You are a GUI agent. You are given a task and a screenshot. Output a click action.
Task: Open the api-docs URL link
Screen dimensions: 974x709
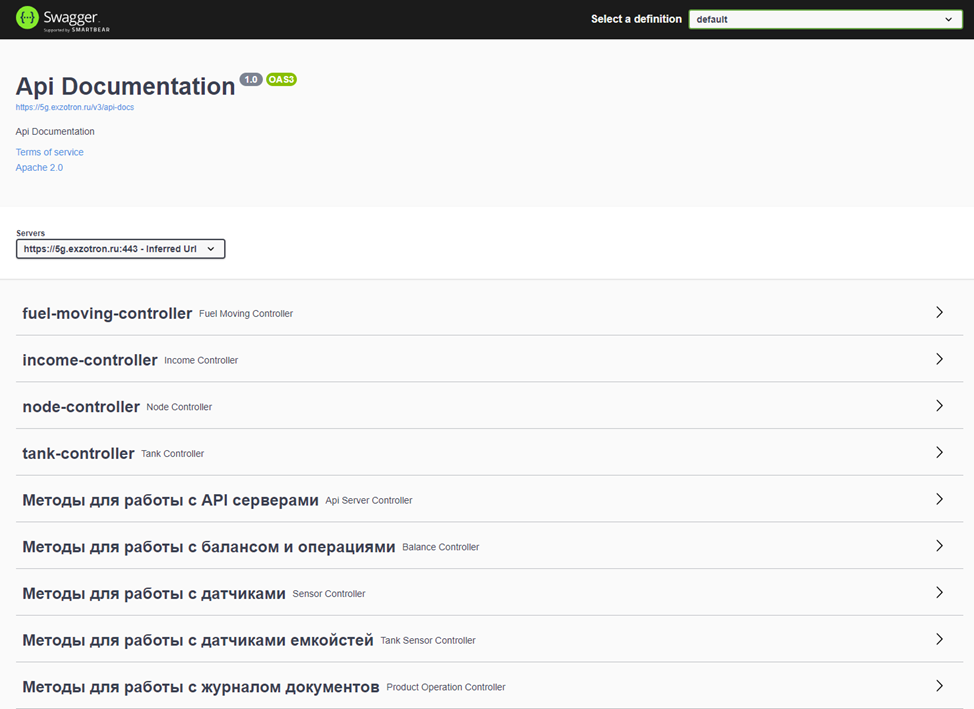coord(75,107)
